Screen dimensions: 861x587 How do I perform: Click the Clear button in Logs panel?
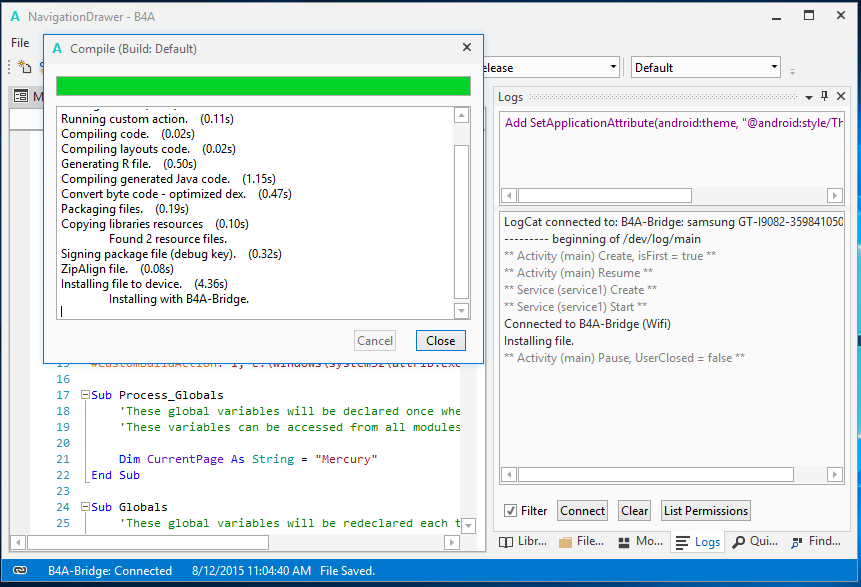pyautogui.click(x=634, y=511)
